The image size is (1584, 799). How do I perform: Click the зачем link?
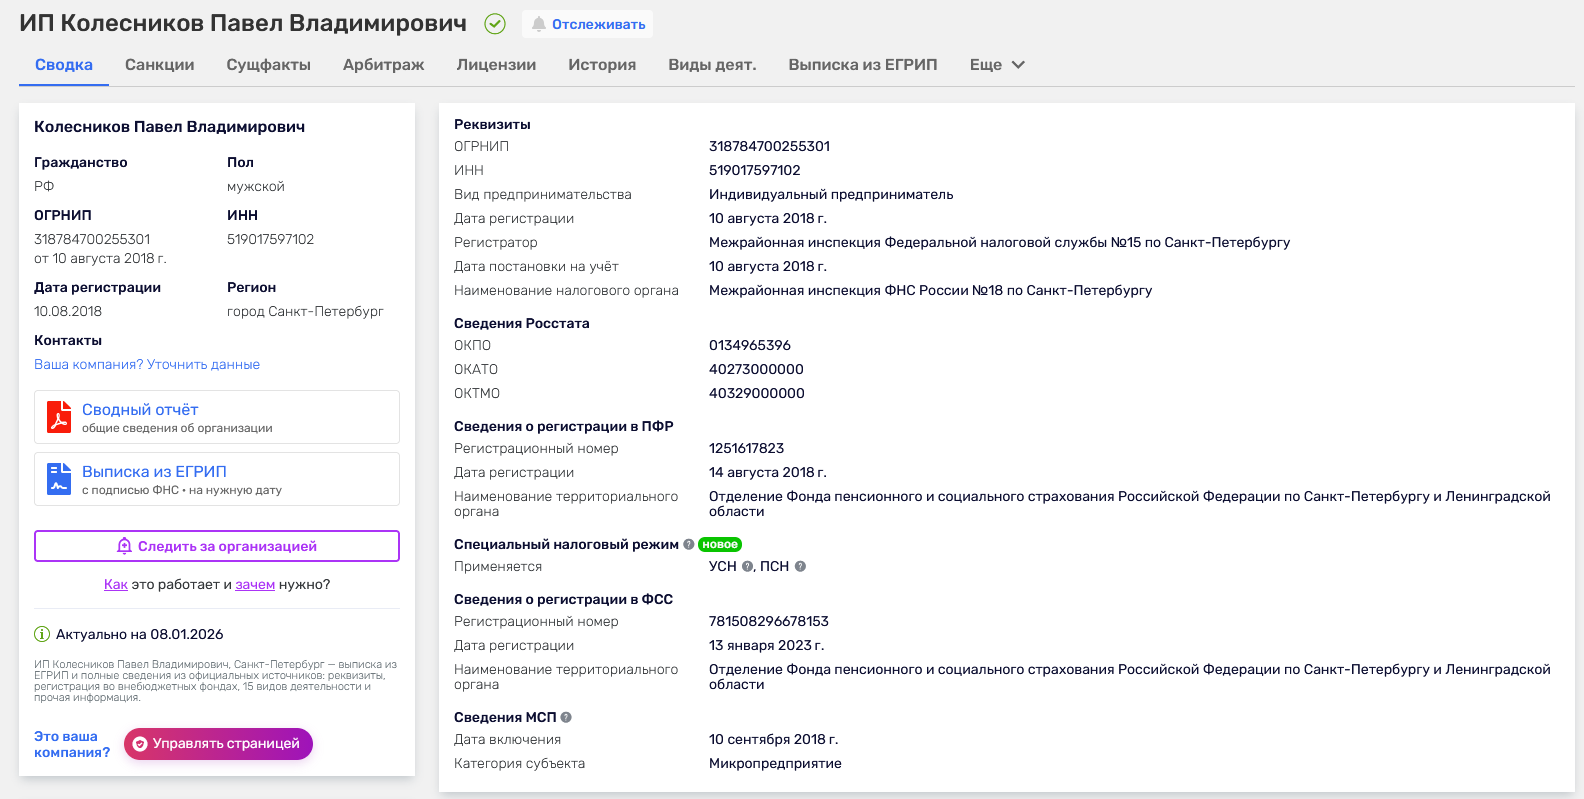[255, 585]
